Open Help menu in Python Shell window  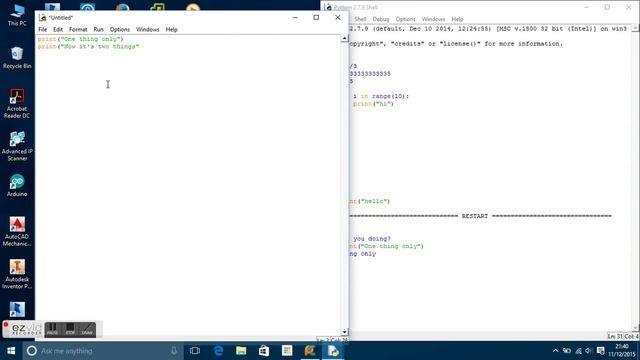[x=457, y=19]
